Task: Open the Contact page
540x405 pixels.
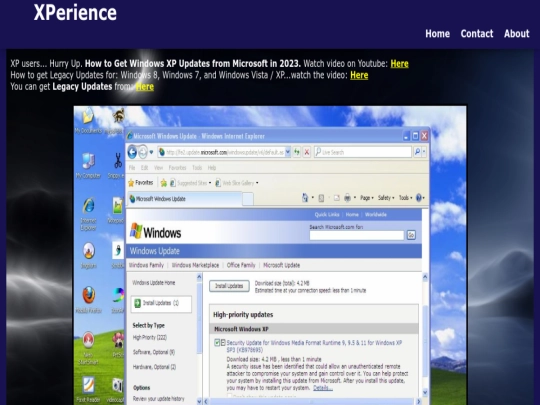Action: [477, 34]
